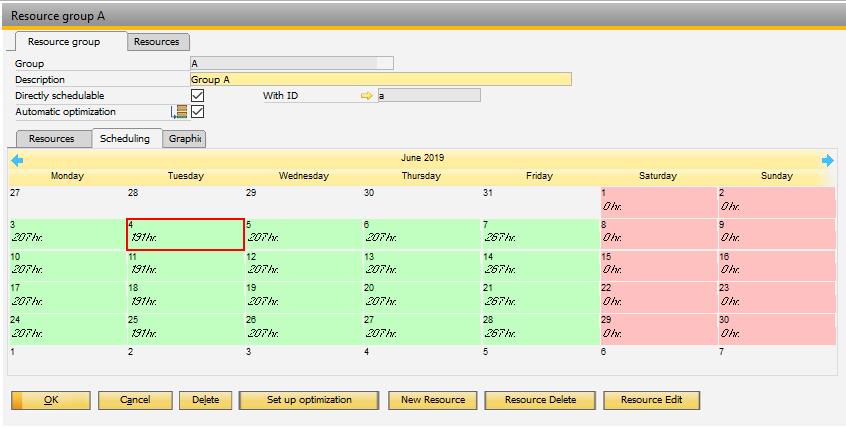Click the Description field containing Group A
846x428 pixels.
coord(380,80)
